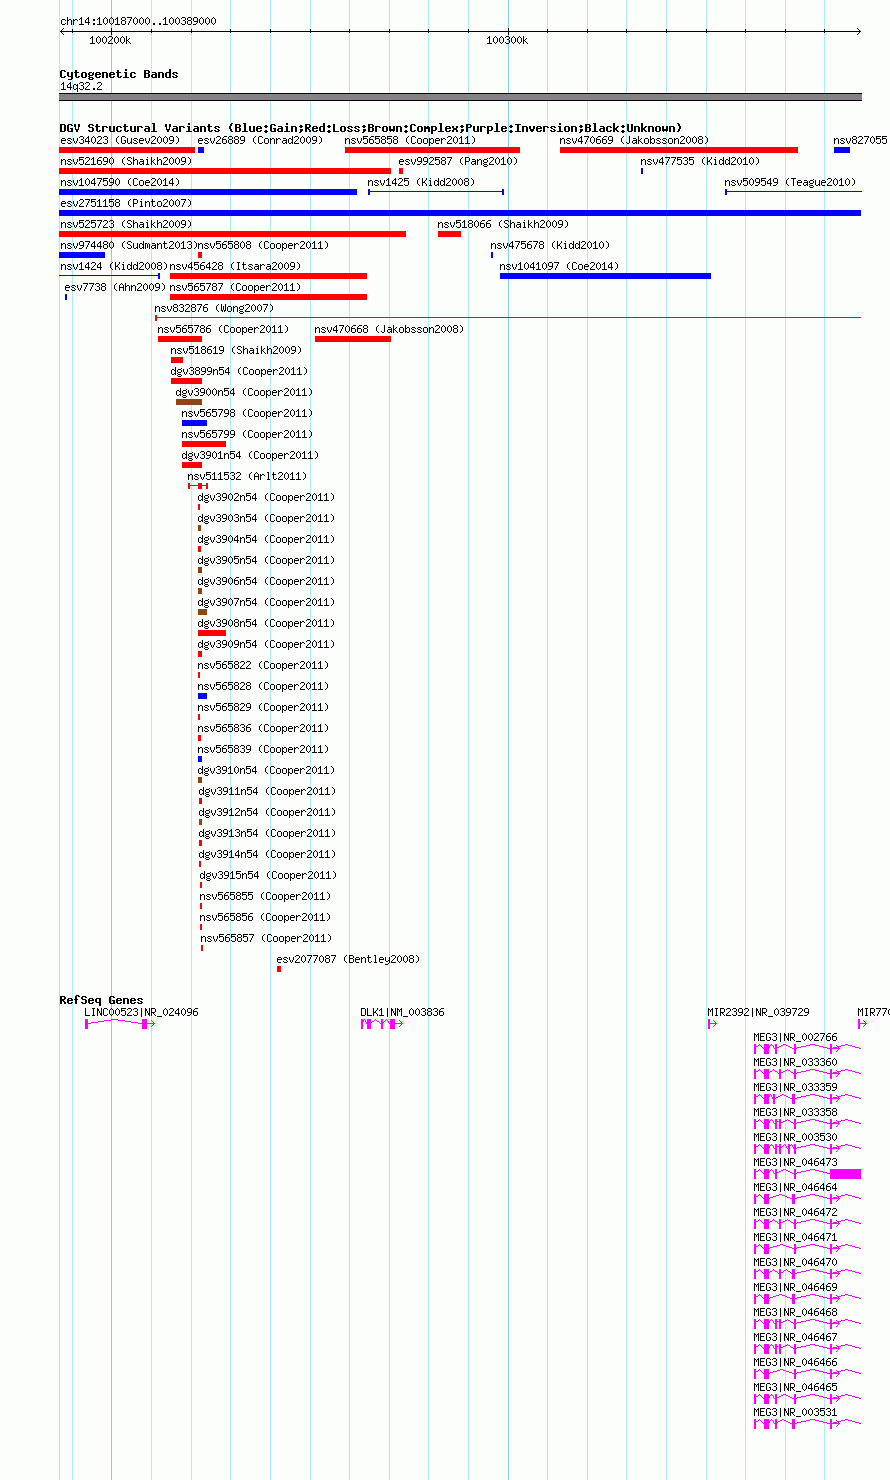890x1480 pixels.
Task: Open gene DLK1|NM_003836 label
Action: [x=402, y=1012]
